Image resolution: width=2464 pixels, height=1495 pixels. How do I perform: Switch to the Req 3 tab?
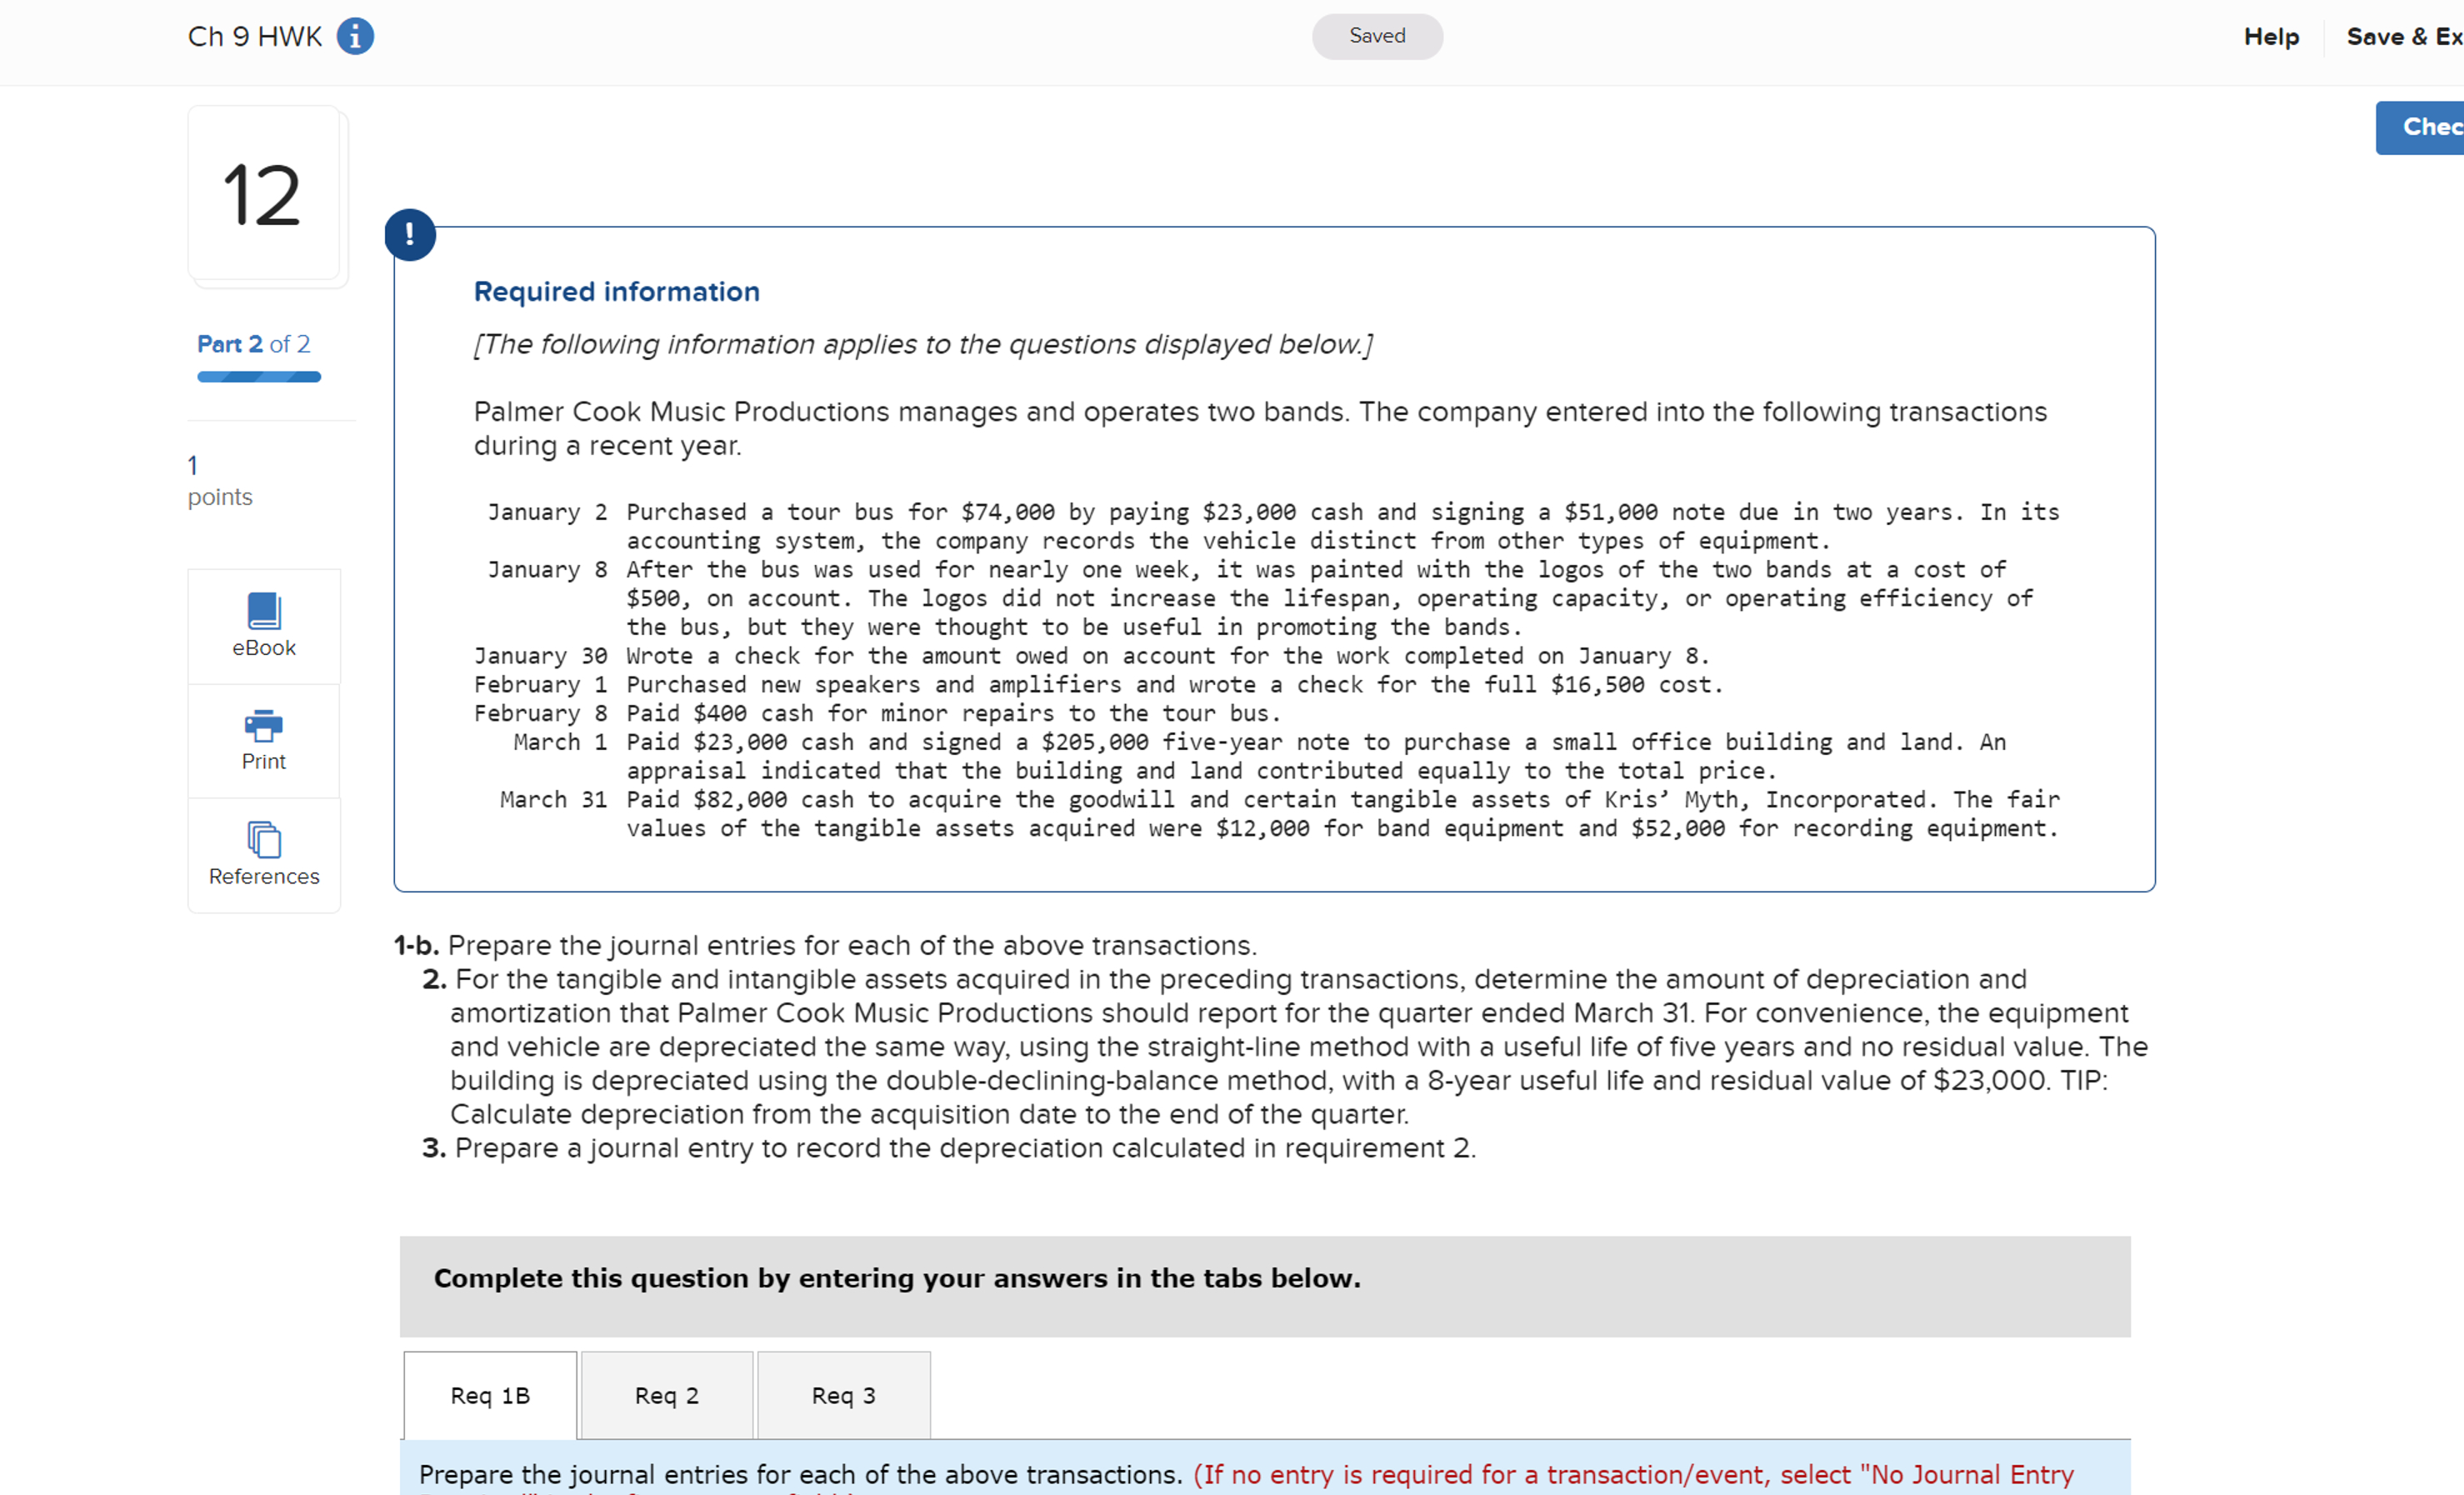pyautogui.click(x=843, y=1395)
